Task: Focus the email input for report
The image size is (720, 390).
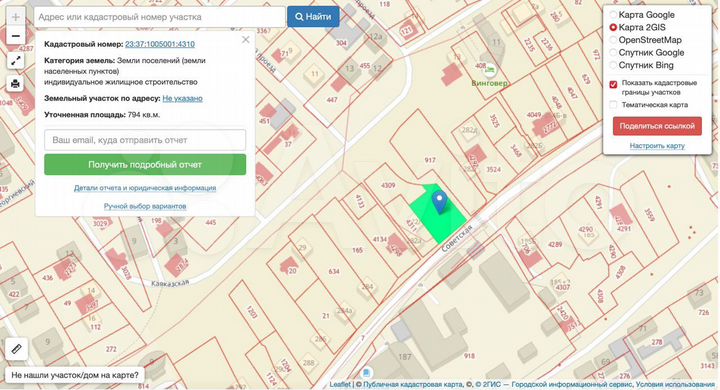Action: (145, 140)
